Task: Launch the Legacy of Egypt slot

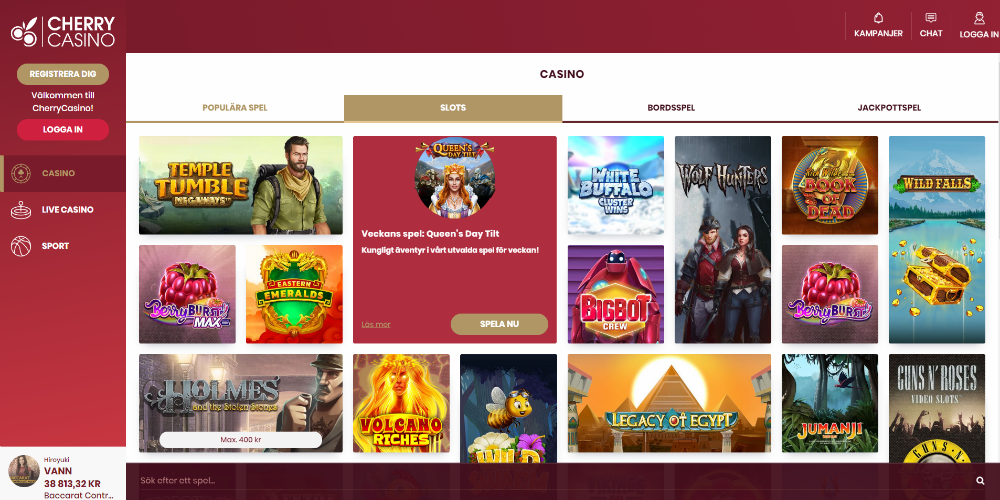Action: point(669,403)
